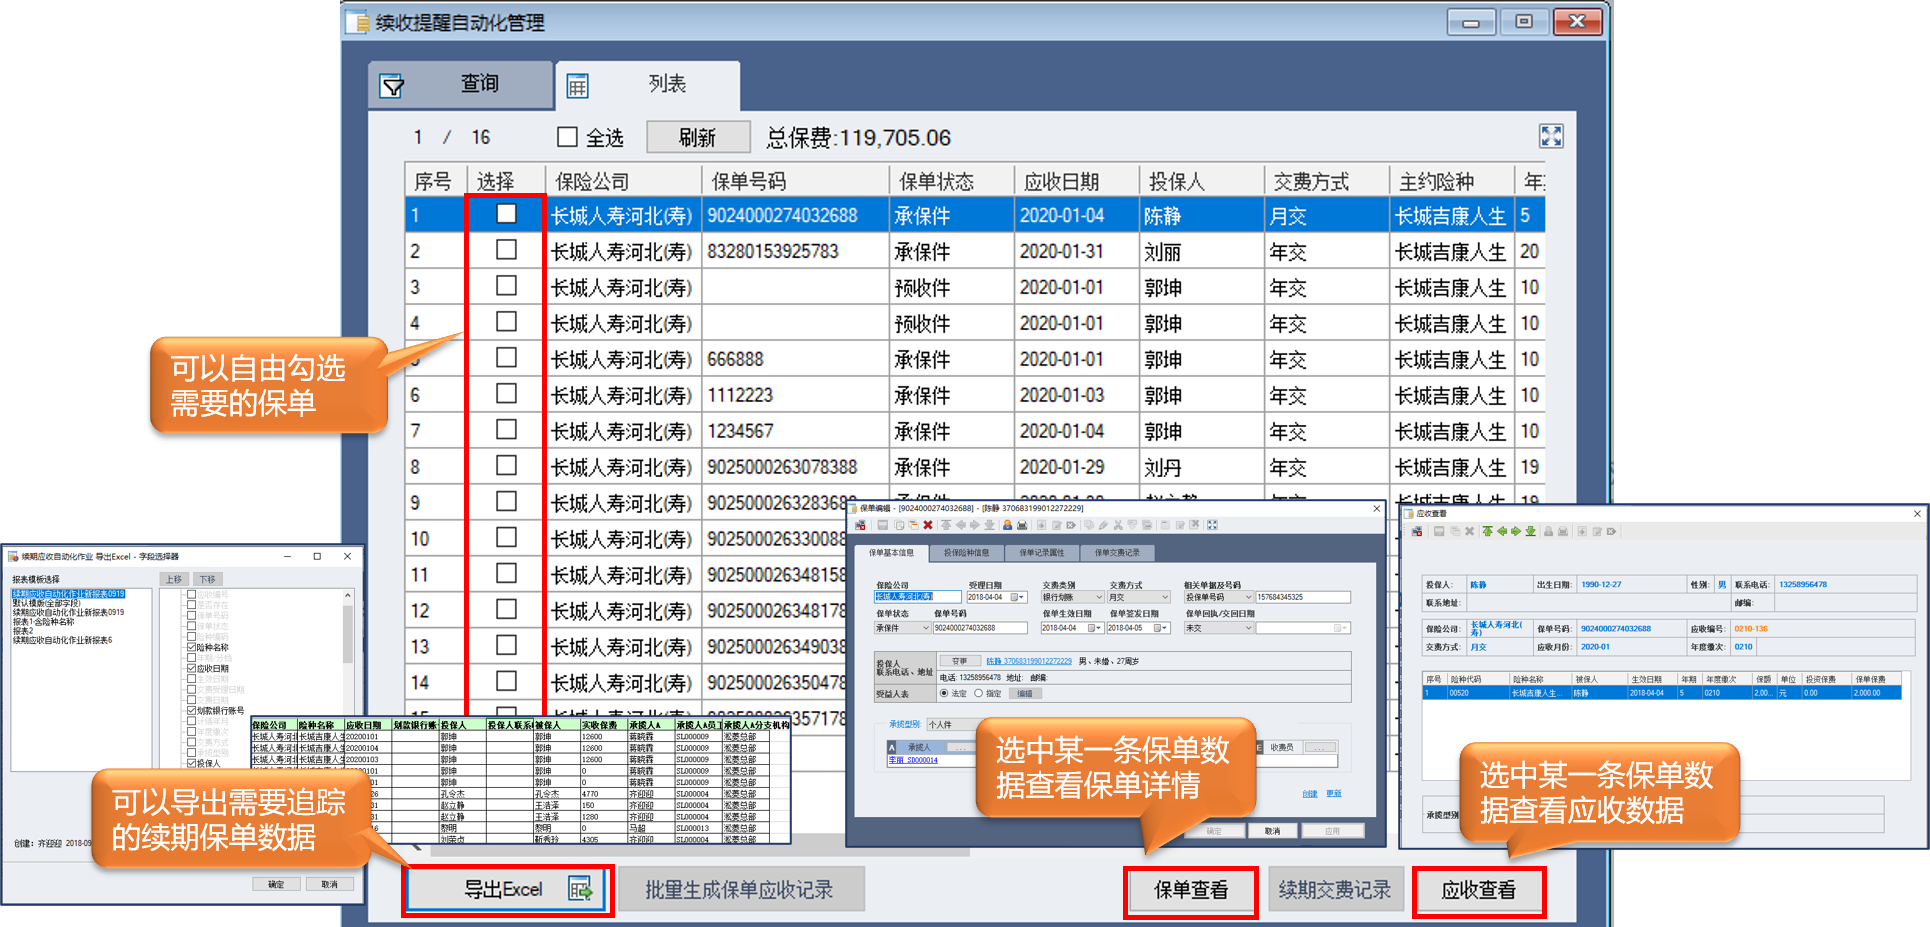Viewport: 1930px width, 927px height.
Task: Jump to last record in 应收查看 toolbar
Action: tap(1530, 531)
